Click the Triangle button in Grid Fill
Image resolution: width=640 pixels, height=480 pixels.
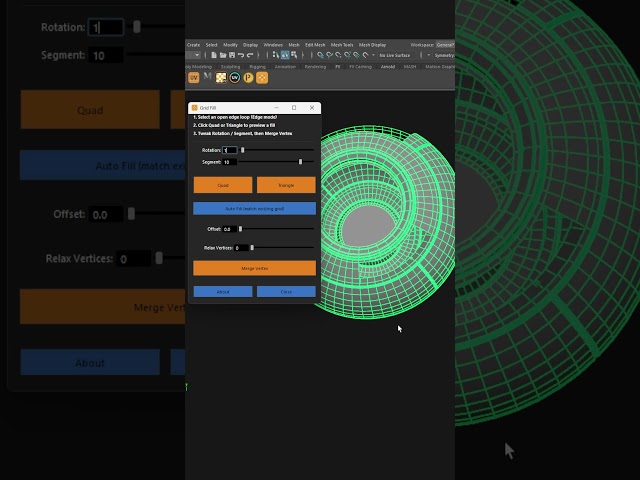(x=286, y=185)
